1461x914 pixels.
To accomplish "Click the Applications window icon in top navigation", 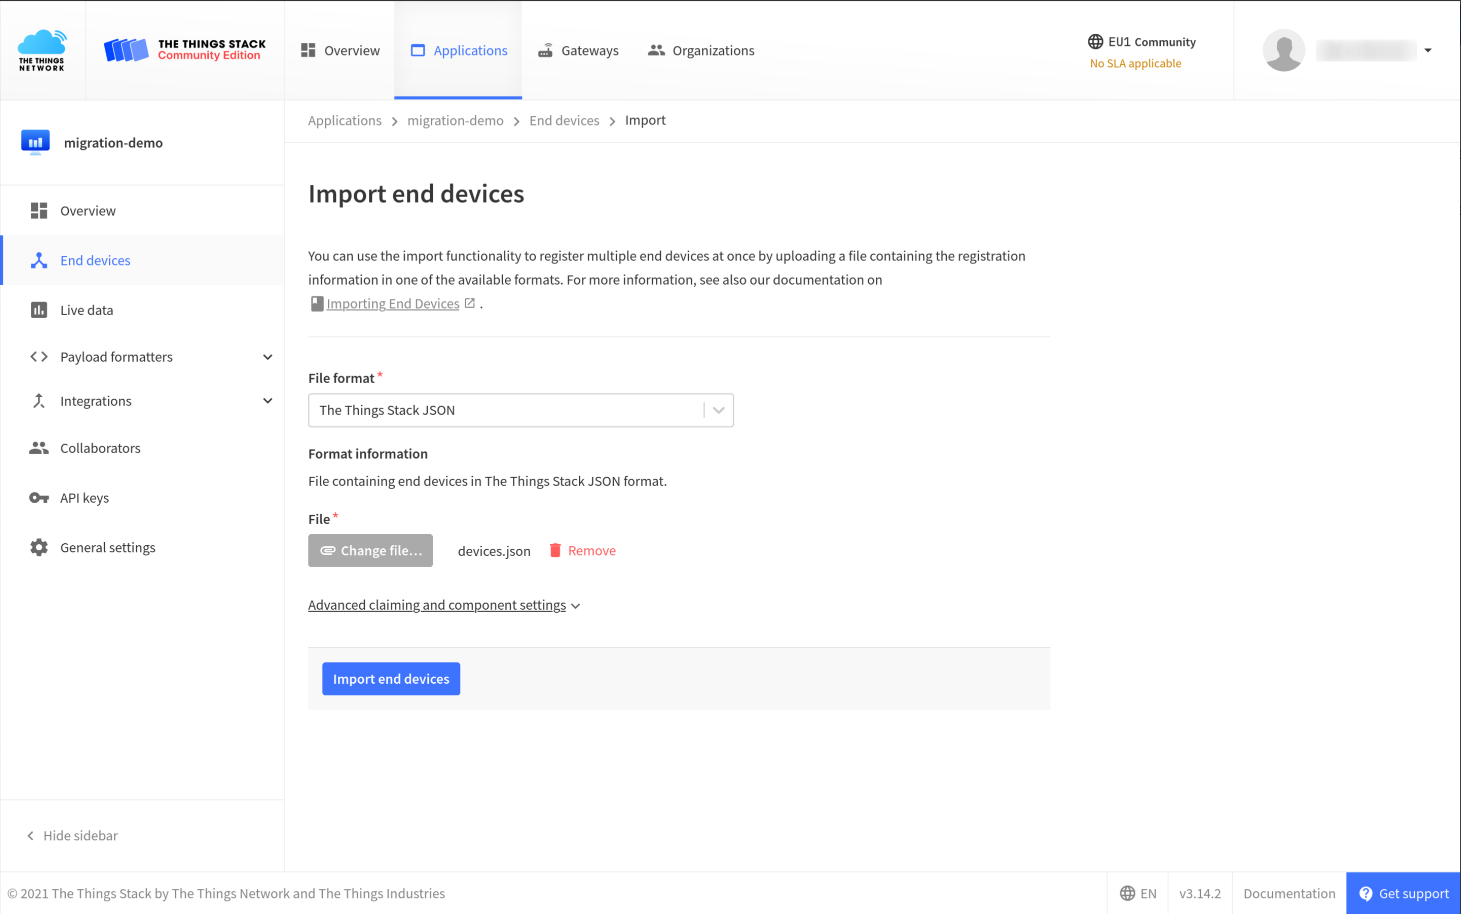I will click(418, 50).
